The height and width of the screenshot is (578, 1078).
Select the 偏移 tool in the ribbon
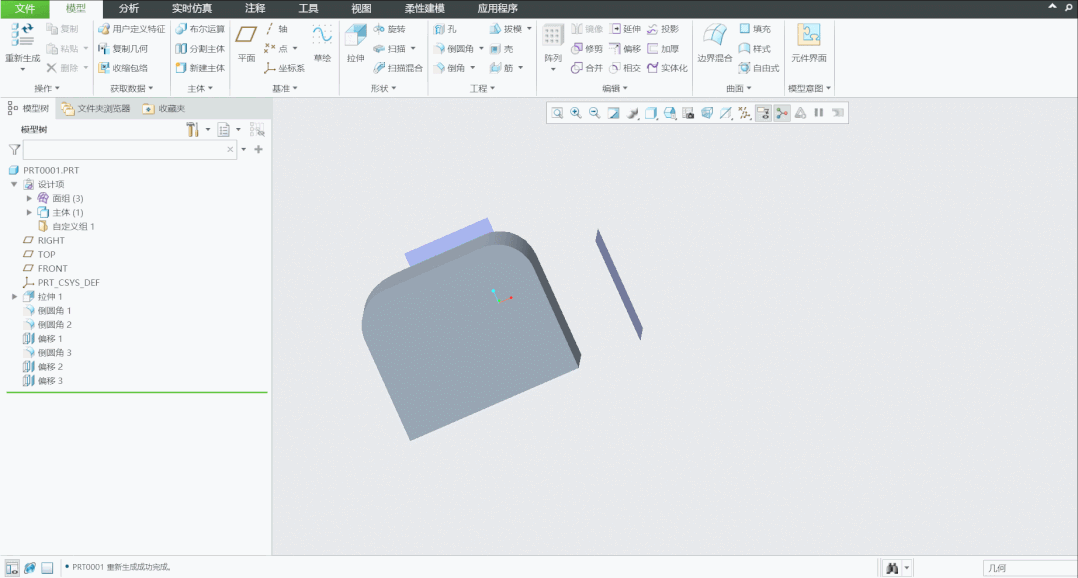point(625,48)
